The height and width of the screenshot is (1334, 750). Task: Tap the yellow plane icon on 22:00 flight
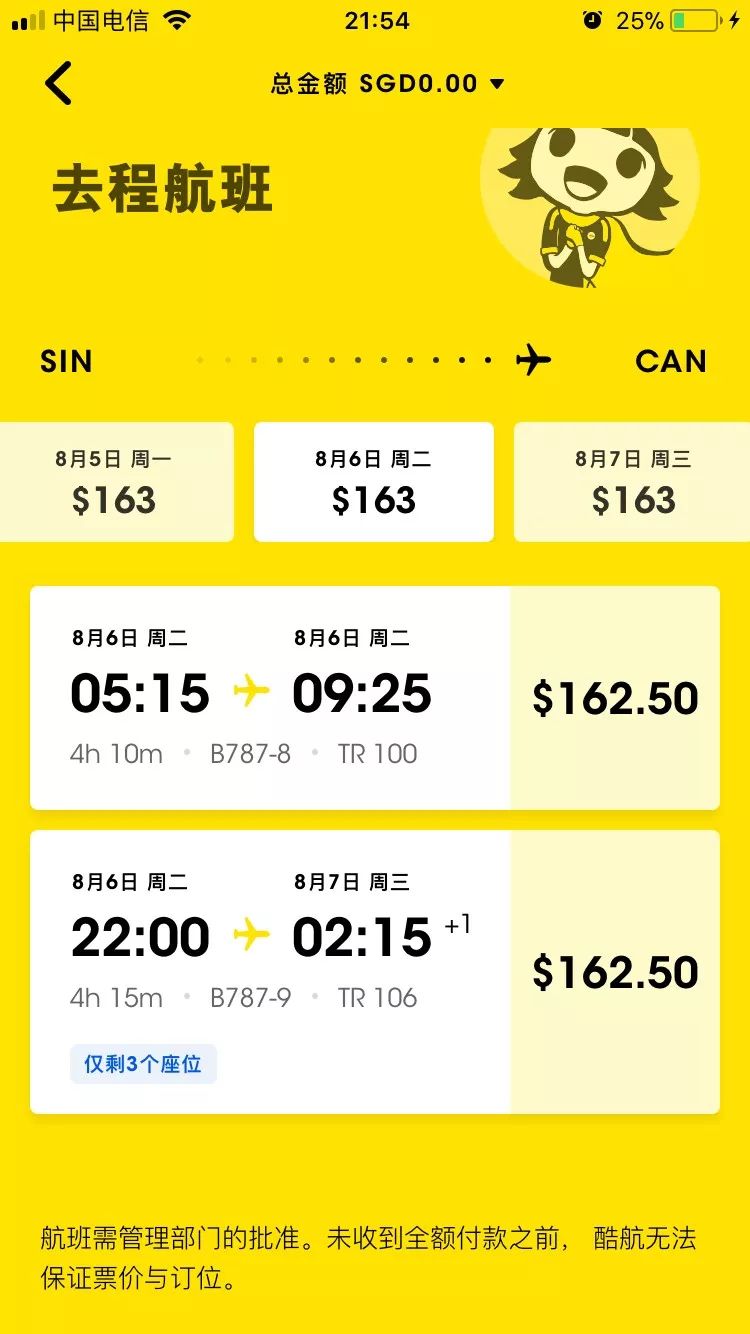pos(251,935)
